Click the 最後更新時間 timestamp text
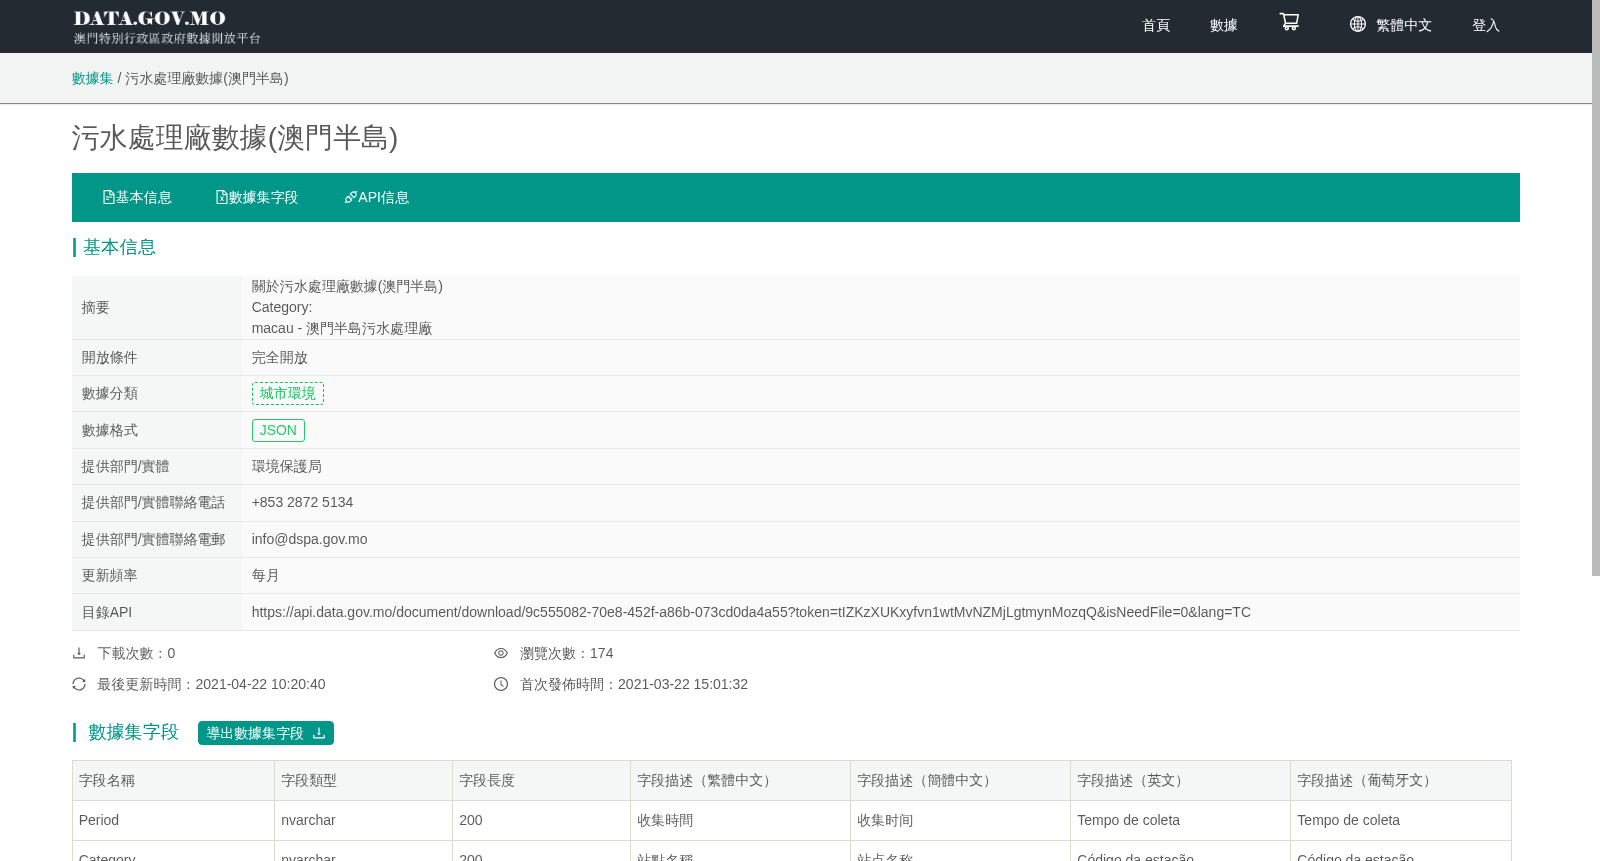The height and width of the screenshot is (861, 1600). pyautogui.click(x=211, y=684)
